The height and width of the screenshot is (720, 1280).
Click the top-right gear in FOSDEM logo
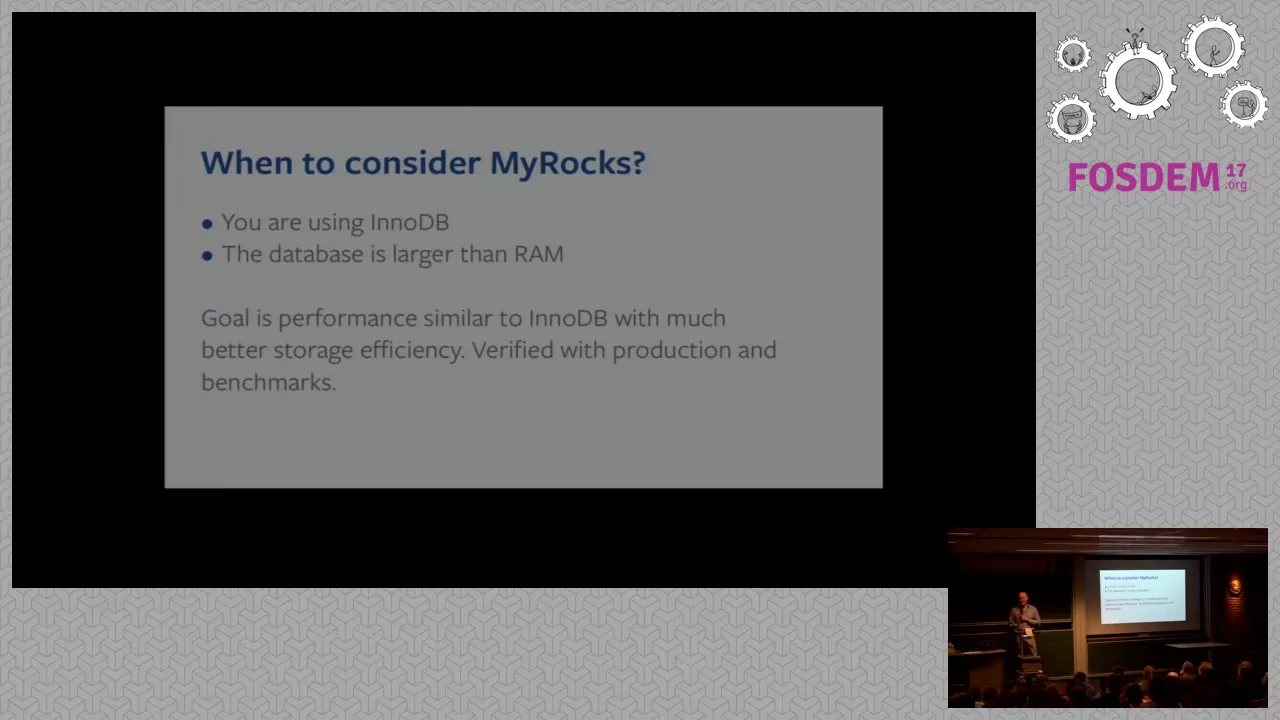tap(1213, 46)
